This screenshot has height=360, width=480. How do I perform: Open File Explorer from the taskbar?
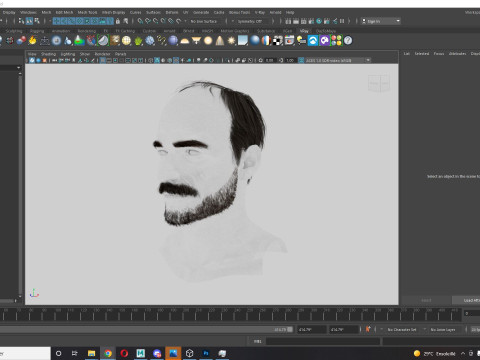tap(91, 353)
